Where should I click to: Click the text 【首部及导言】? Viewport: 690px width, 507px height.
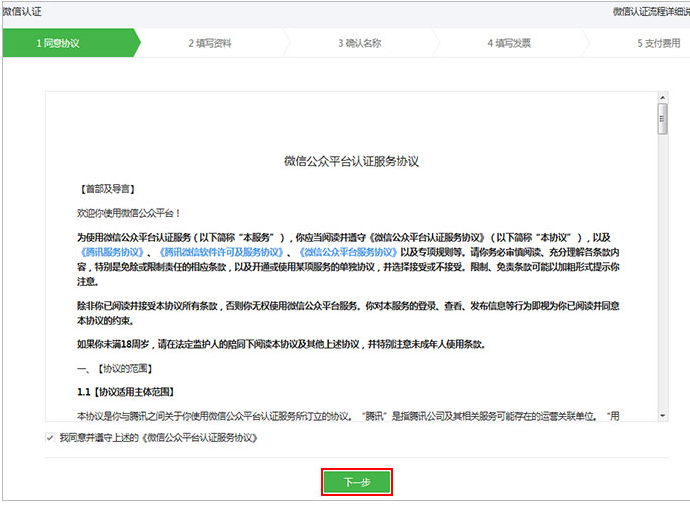[x=107, y=189]
